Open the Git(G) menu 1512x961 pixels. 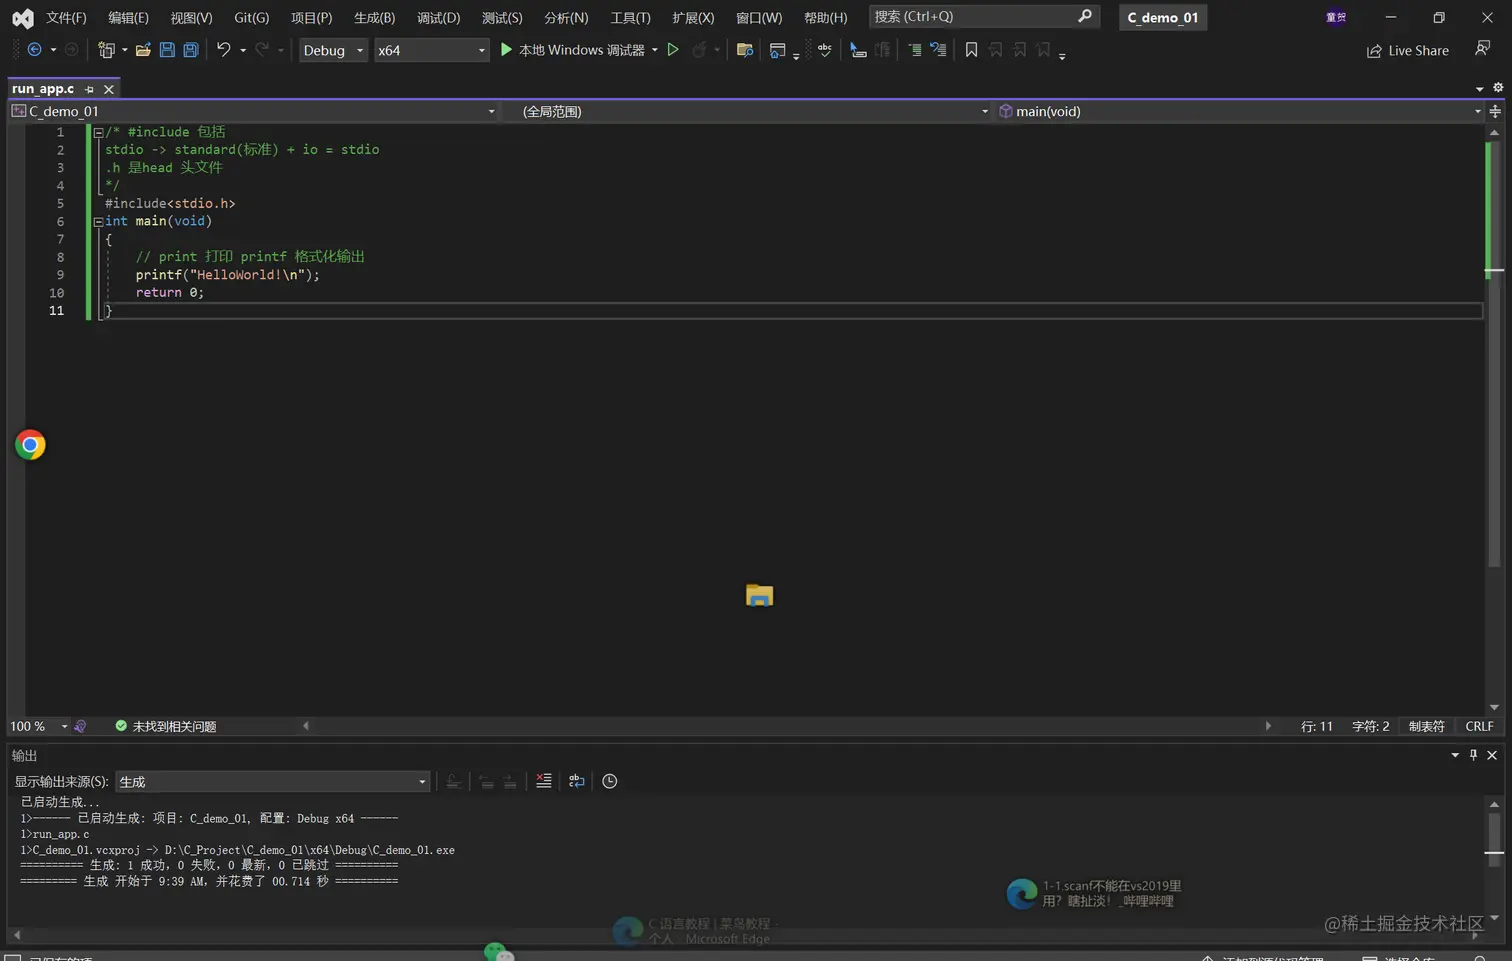251,18
